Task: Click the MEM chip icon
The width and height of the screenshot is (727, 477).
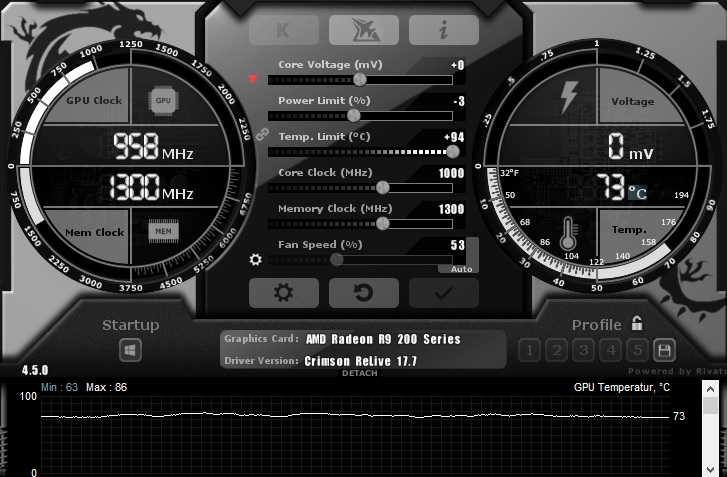Action: (163, 231)
